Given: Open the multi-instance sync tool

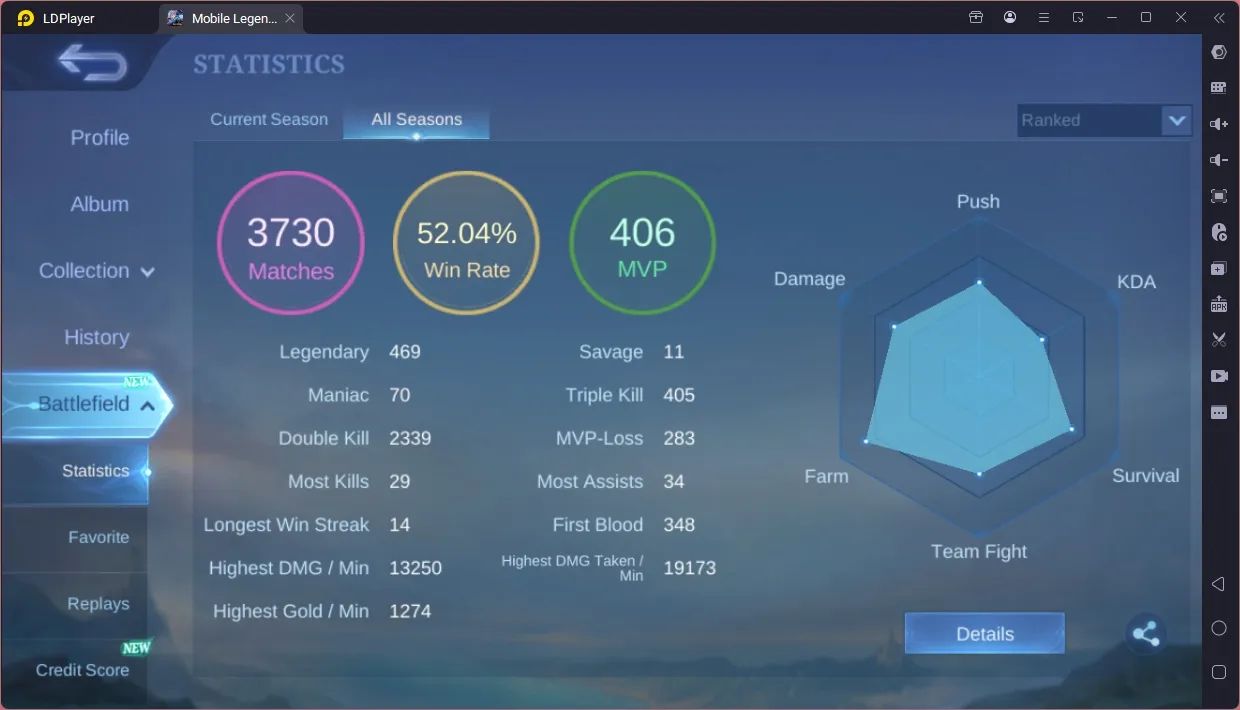Looking at the screenshot, I should point(1218,268).
